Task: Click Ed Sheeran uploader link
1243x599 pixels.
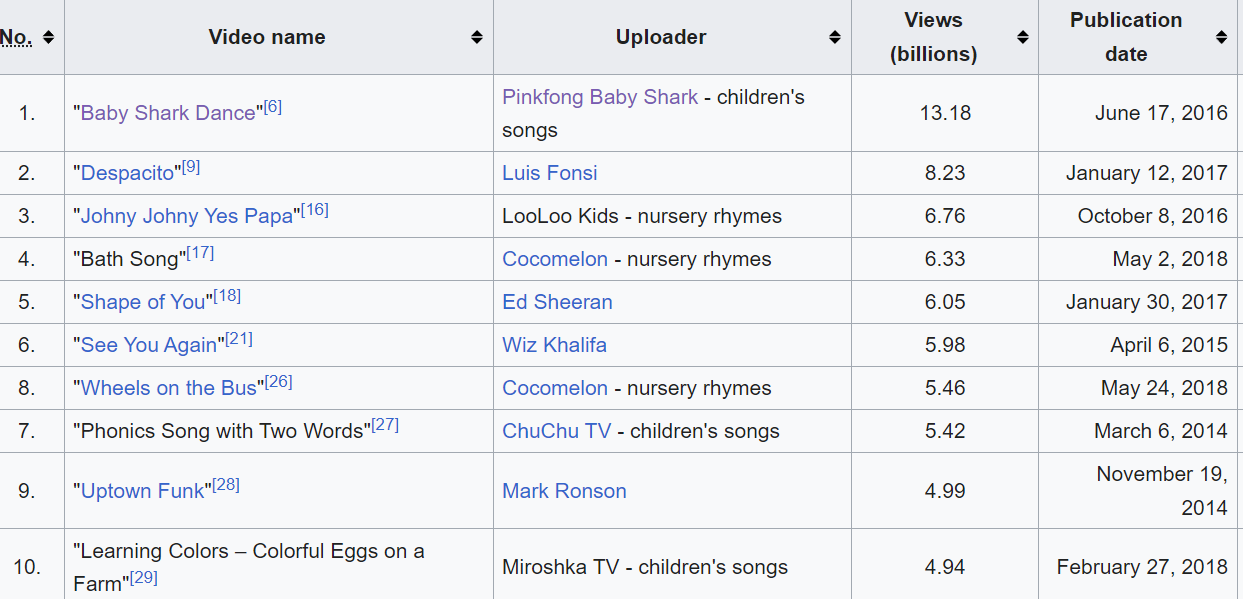Action: pyautogui.click(x=557, y=302)
